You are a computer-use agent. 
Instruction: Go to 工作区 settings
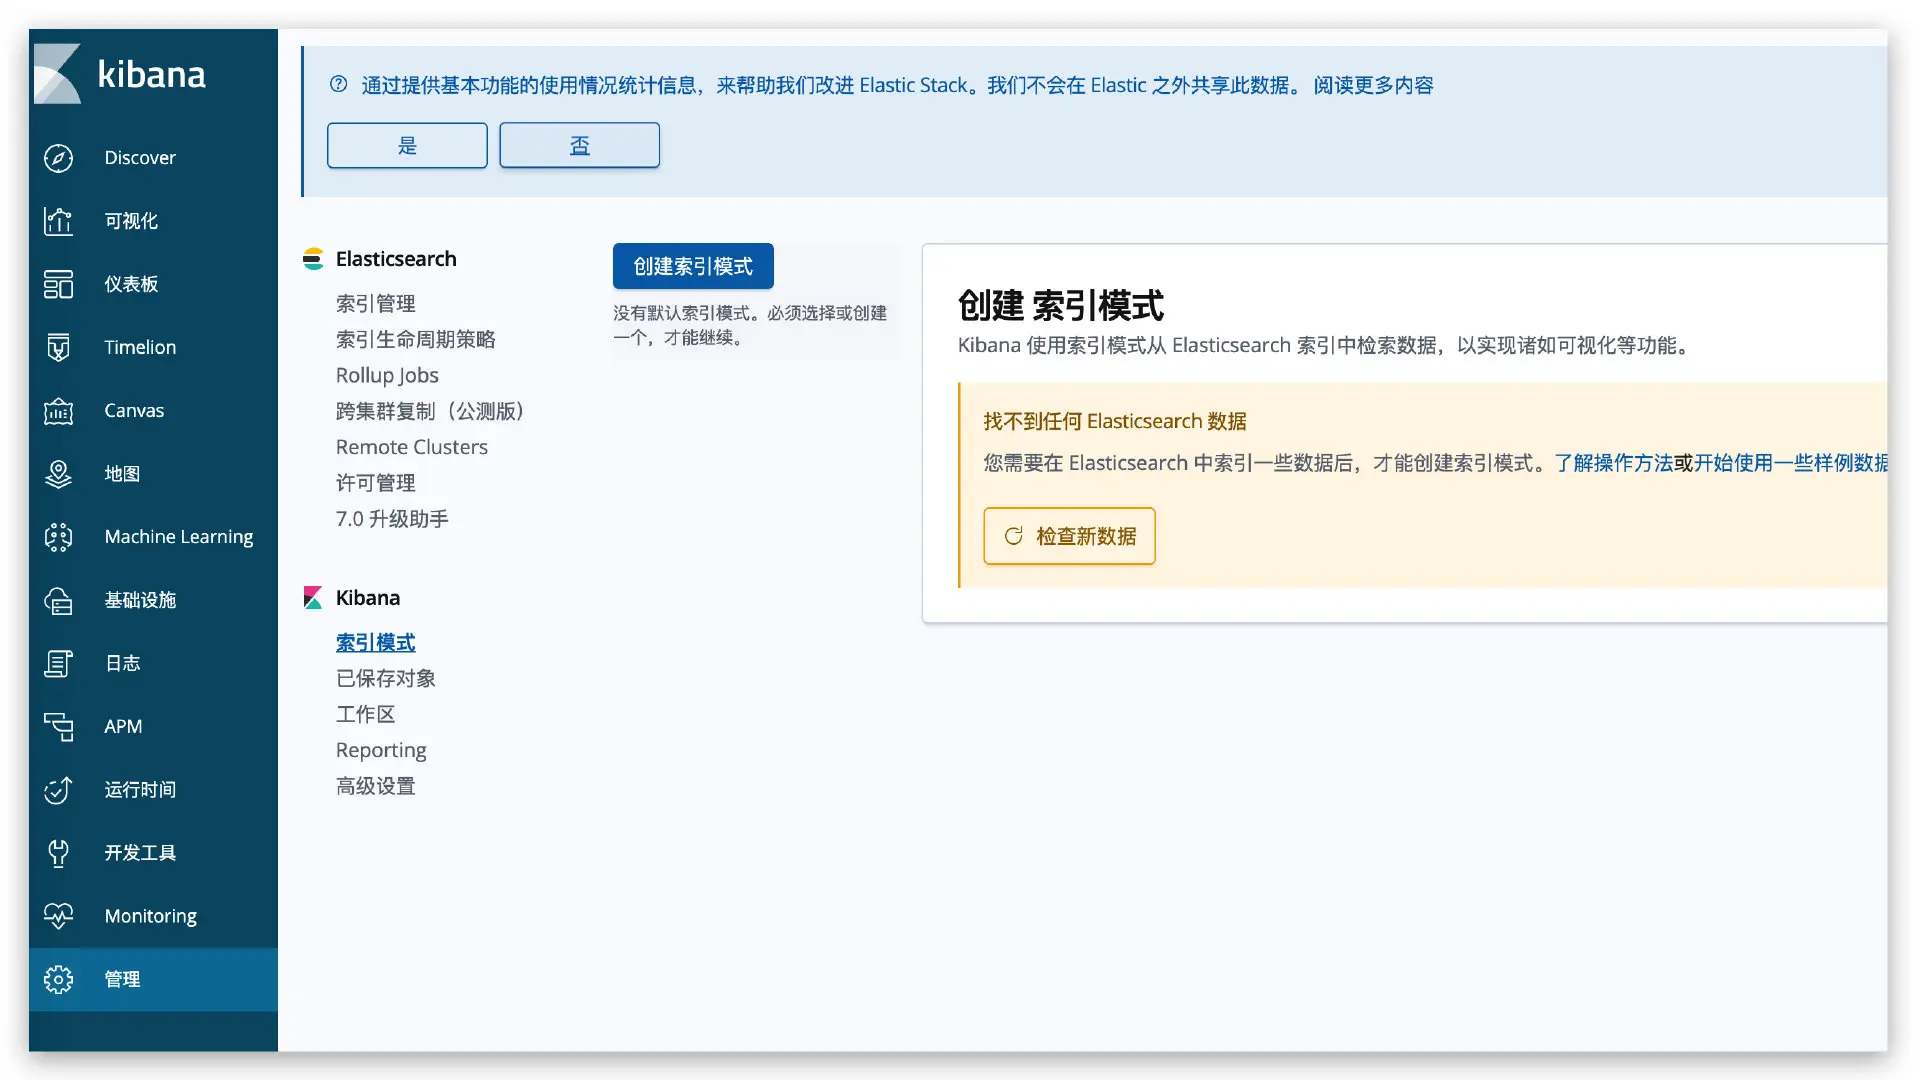coord(366,714)
